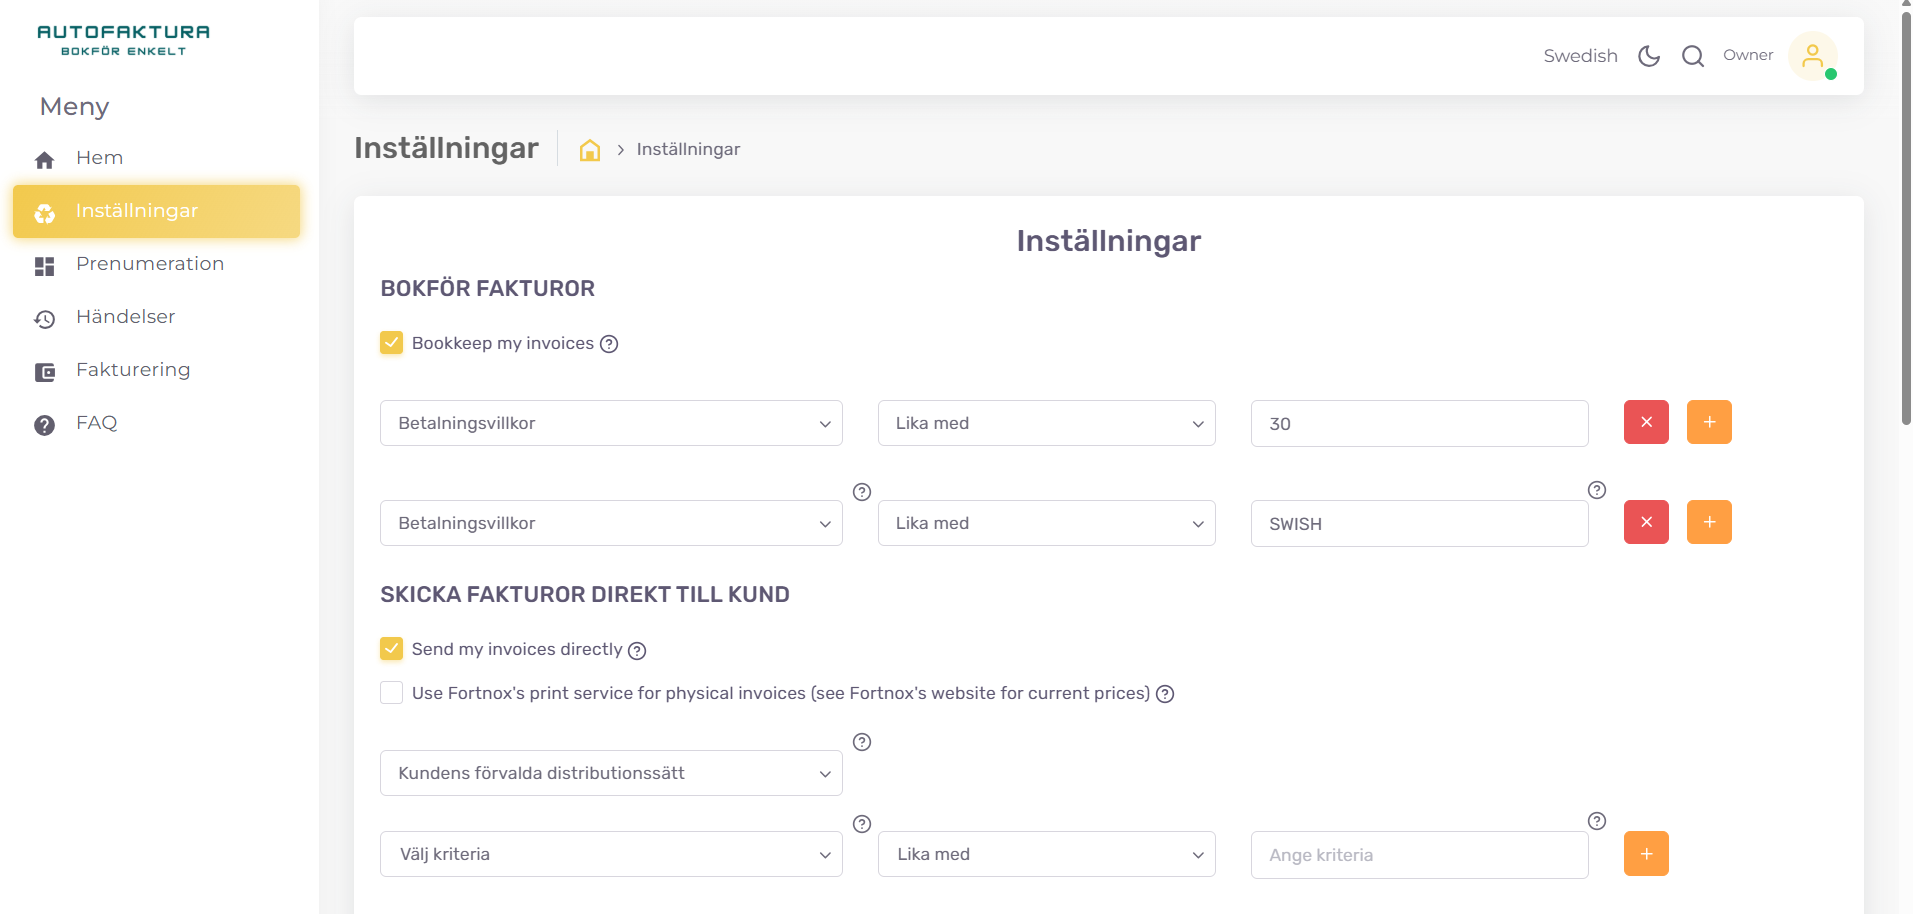
Task: Toggle dark mode with the moon icon
Action: (x=1649, y=56)
